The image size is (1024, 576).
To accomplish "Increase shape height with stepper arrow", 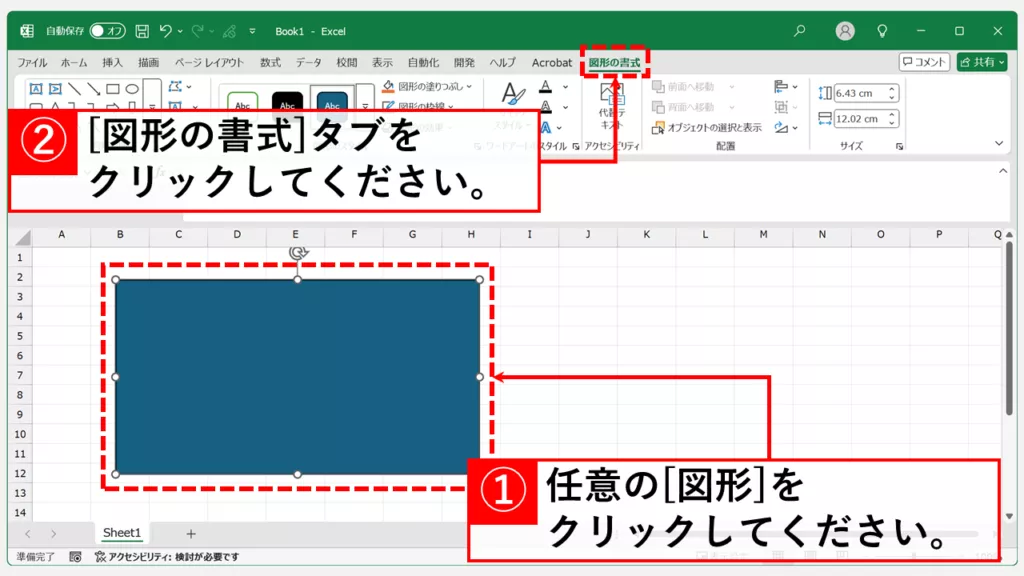I will (x=892, y=89).
